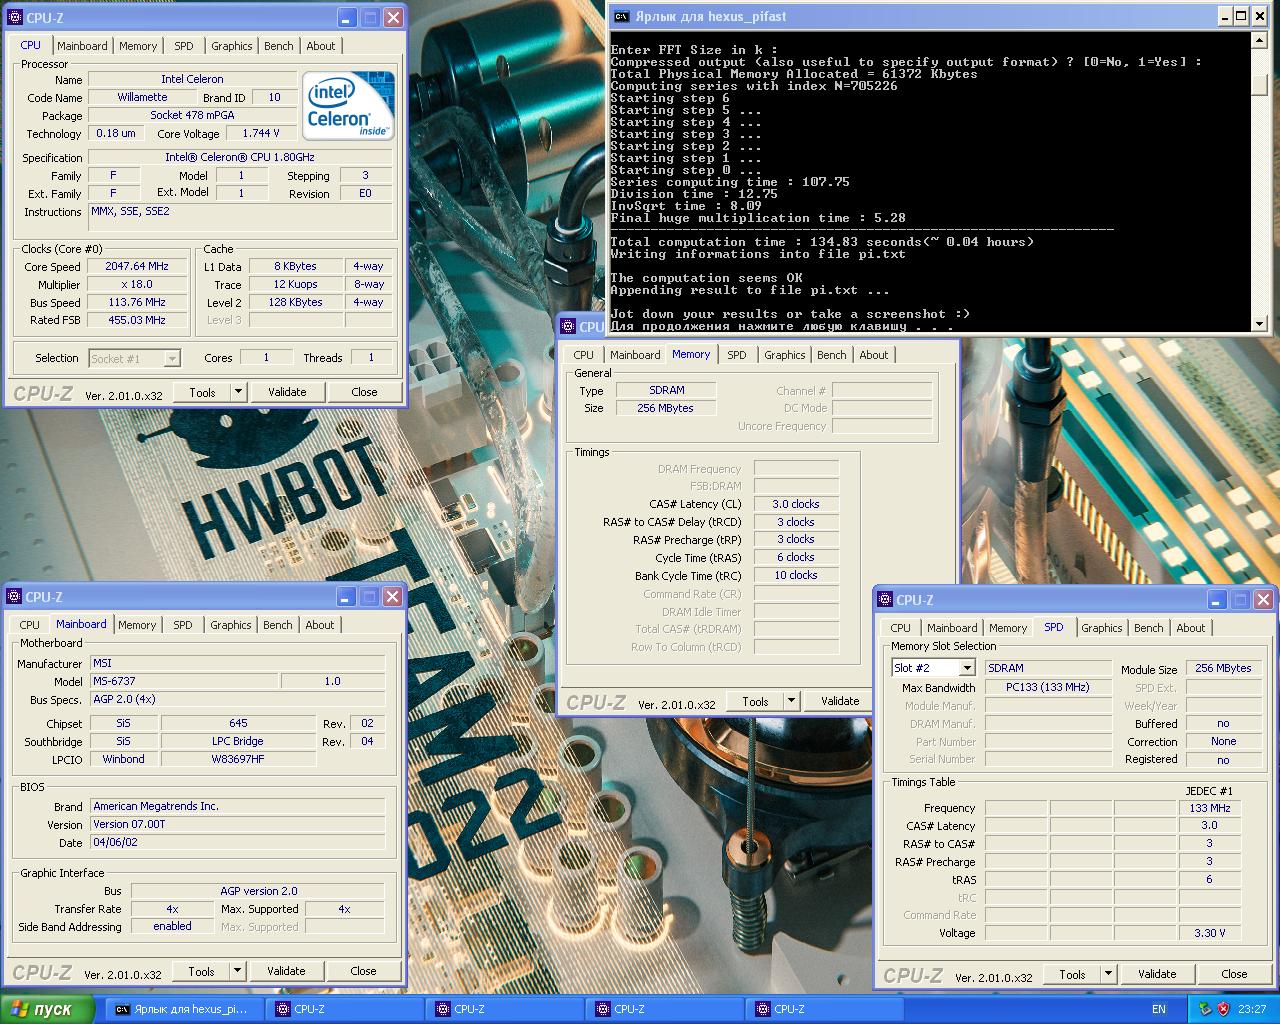Click the language indicator EN in the tray
The image size is (1280, 1024).
pos(1158,1009)
